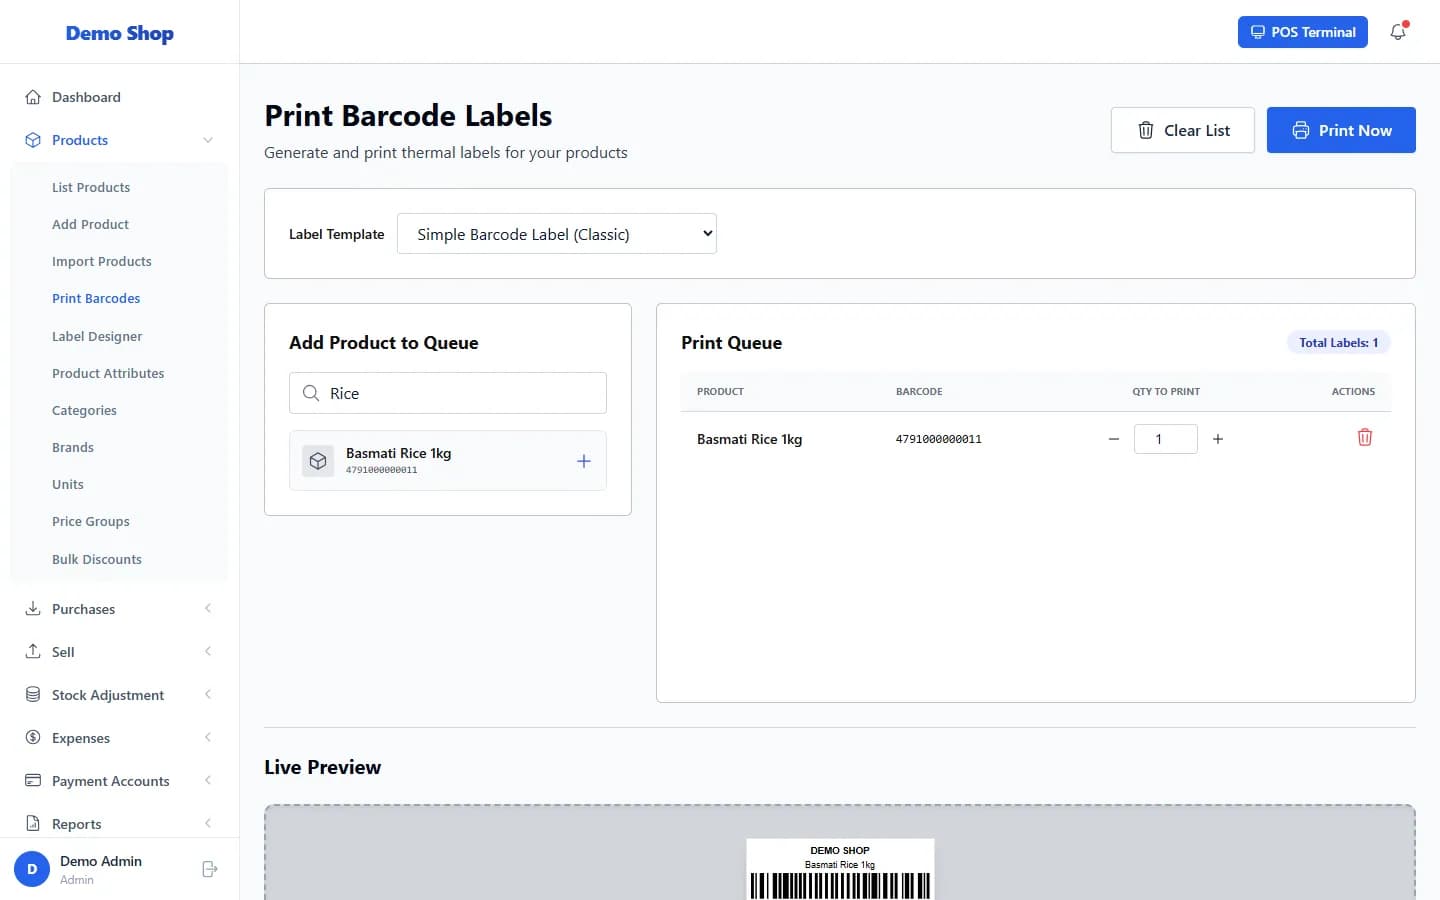
Task: Click the Products box icon
Action: [33, 140]
